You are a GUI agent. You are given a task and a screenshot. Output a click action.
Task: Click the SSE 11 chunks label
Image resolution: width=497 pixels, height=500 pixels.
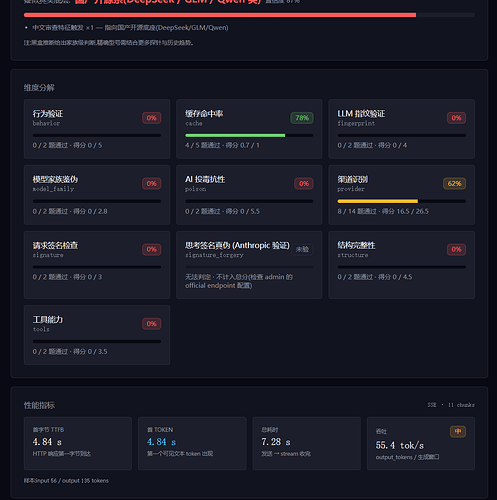[x=451, y=405]
